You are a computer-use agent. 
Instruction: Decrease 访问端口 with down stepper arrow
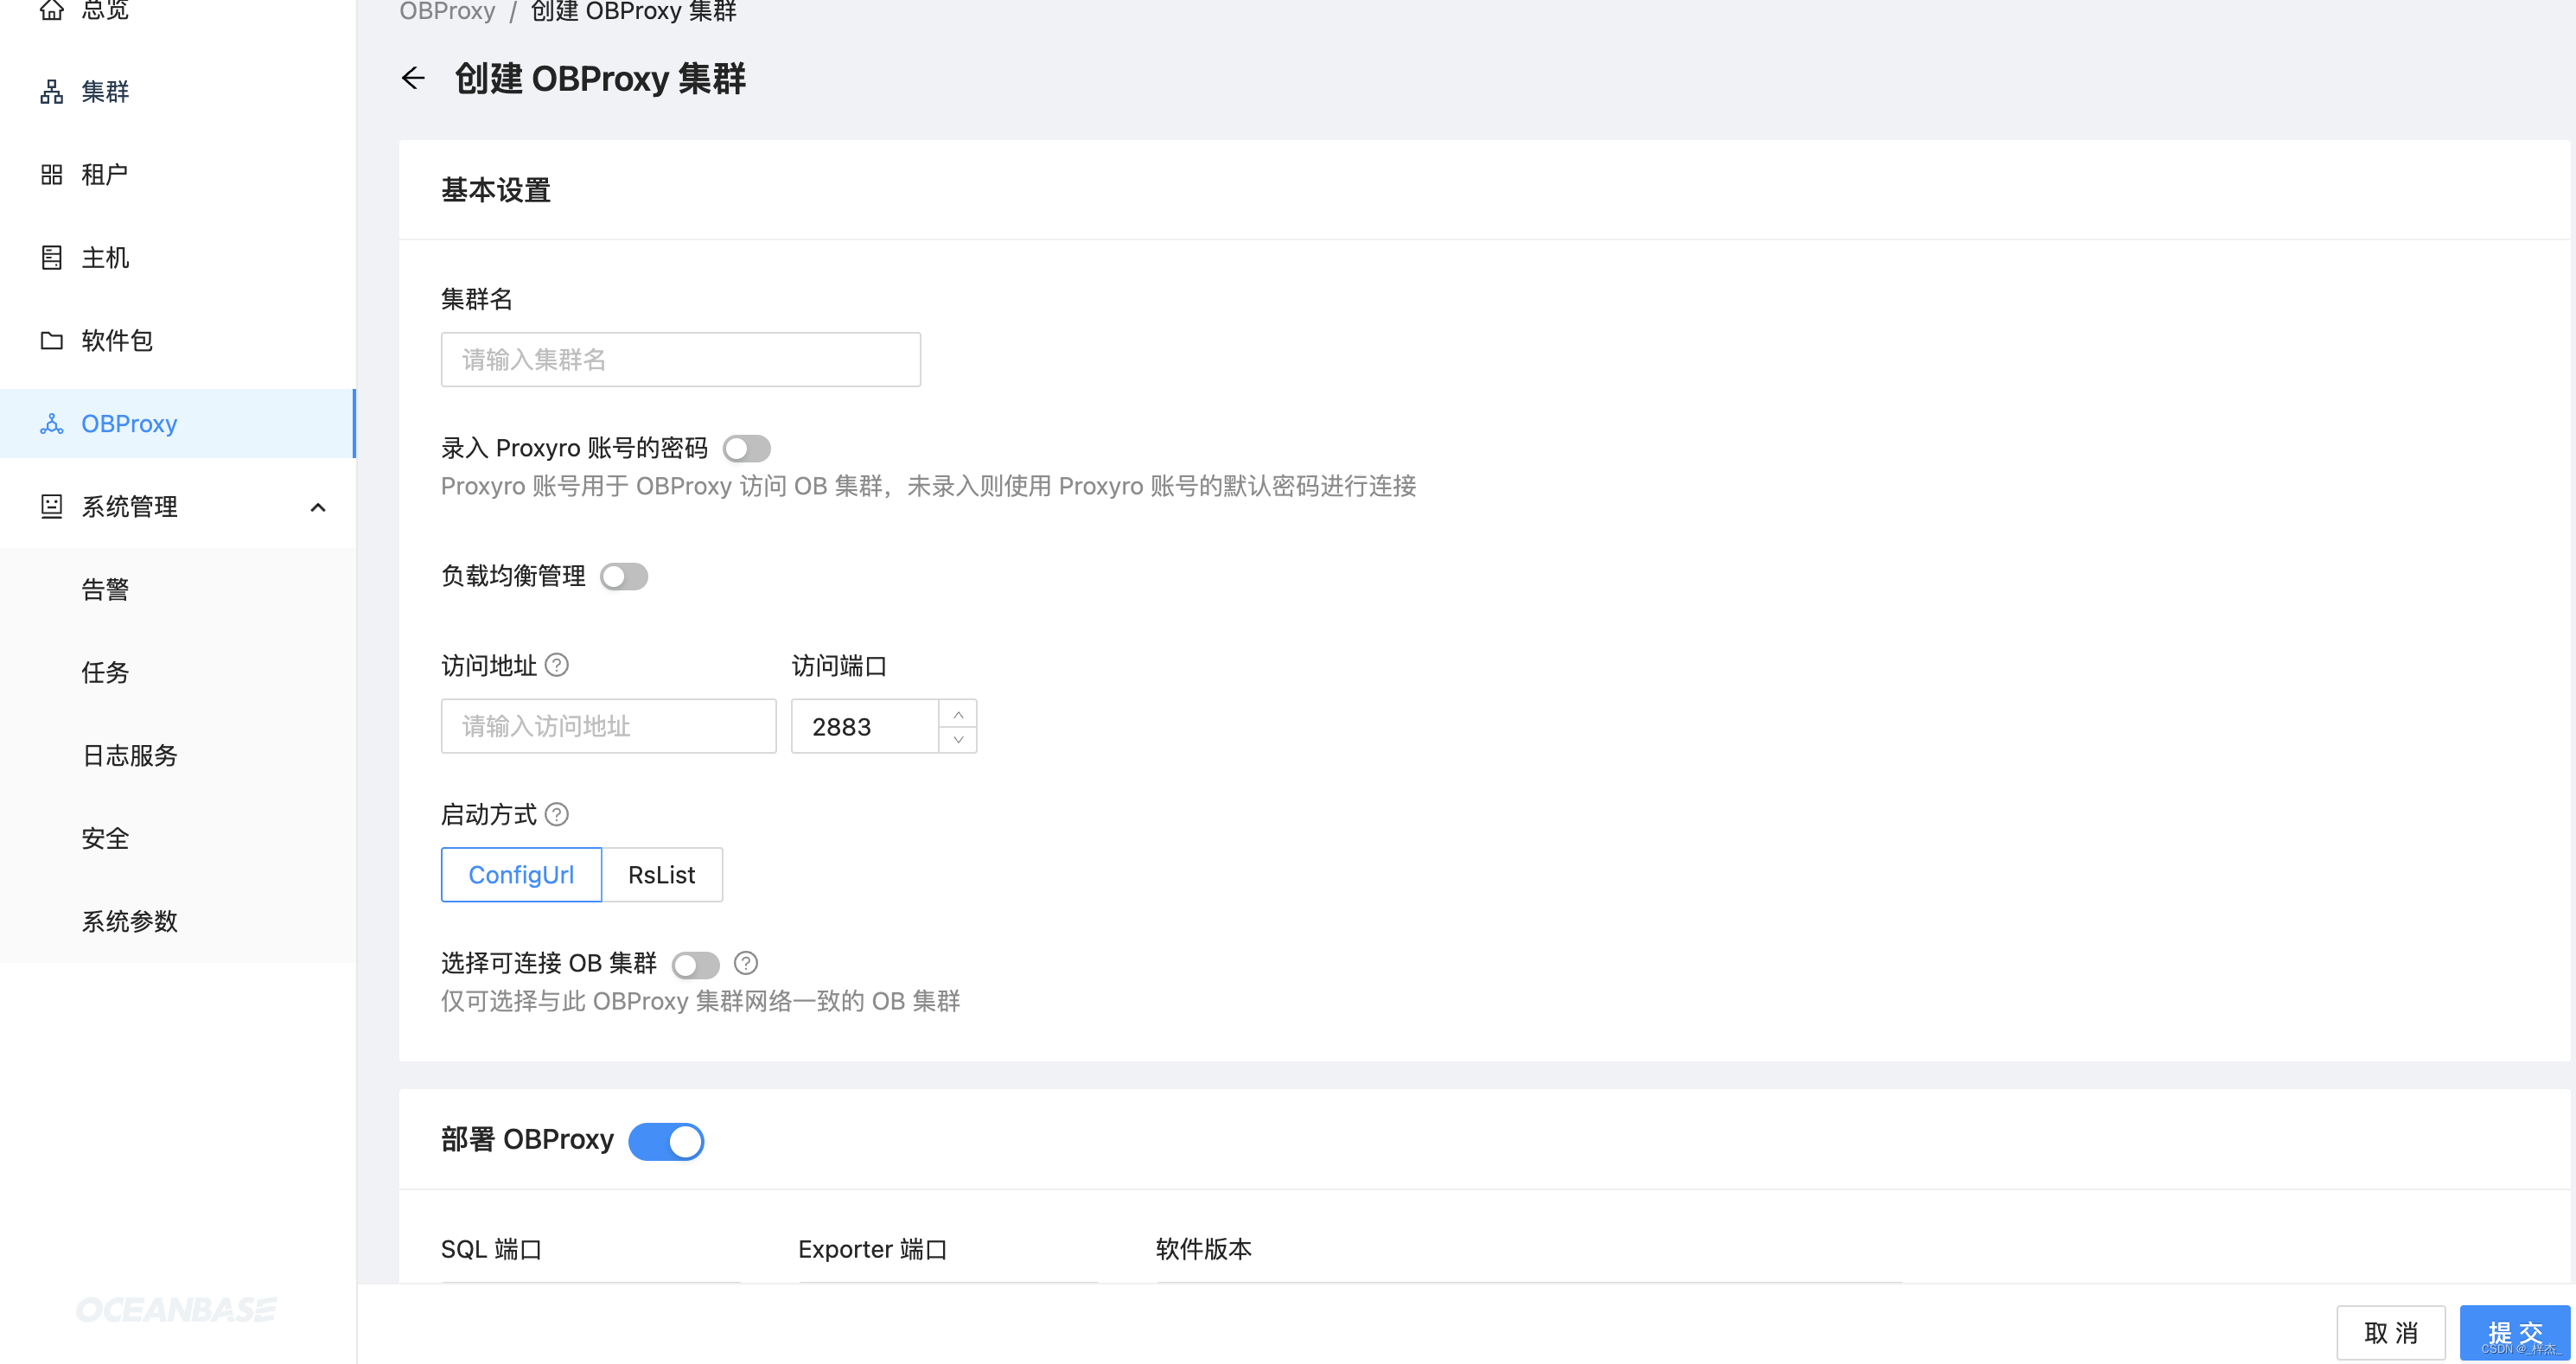click(x=958, y=739)
